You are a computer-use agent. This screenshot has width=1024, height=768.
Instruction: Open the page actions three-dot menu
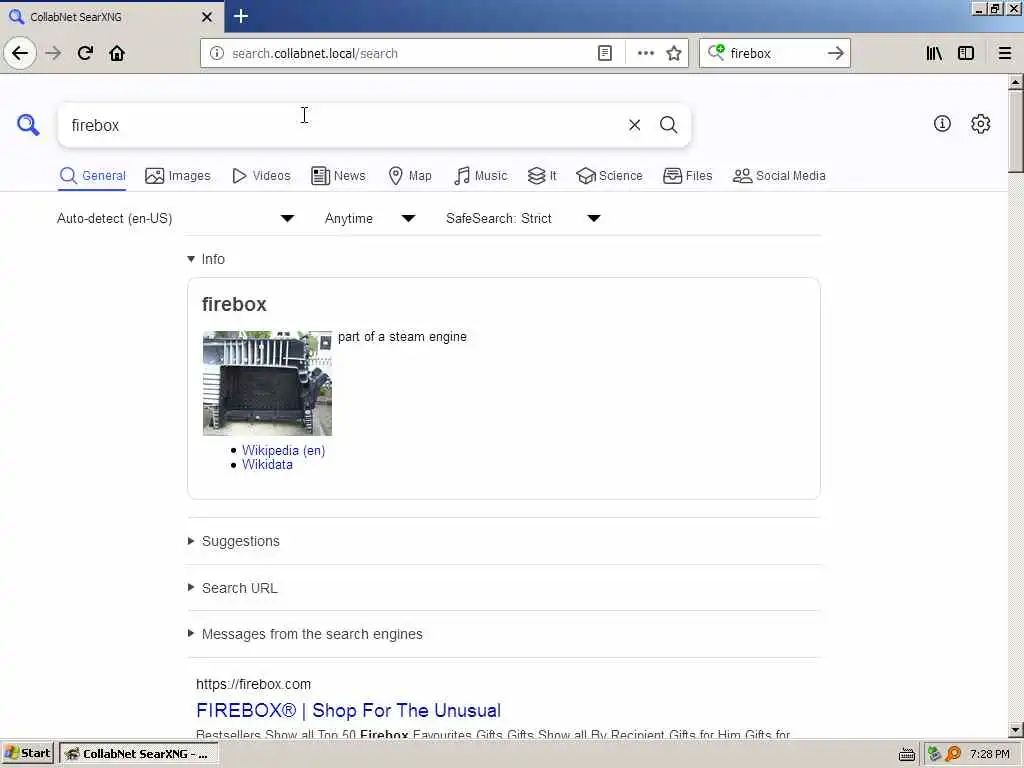(645, 53)
